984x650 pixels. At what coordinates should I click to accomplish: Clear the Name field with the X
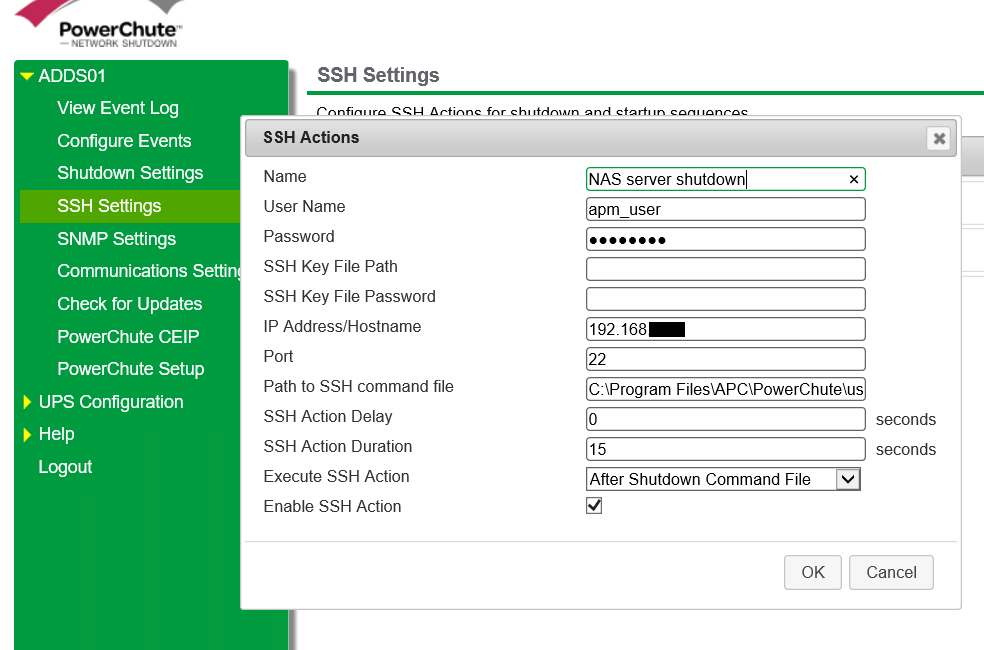853,179
